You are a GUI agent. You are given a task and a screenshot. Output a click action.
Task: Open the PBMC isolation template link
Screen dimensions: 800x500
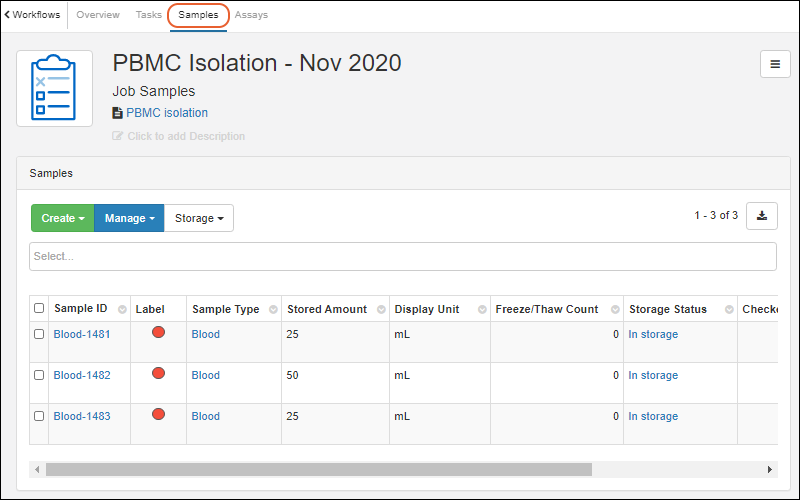coord(166,113)
